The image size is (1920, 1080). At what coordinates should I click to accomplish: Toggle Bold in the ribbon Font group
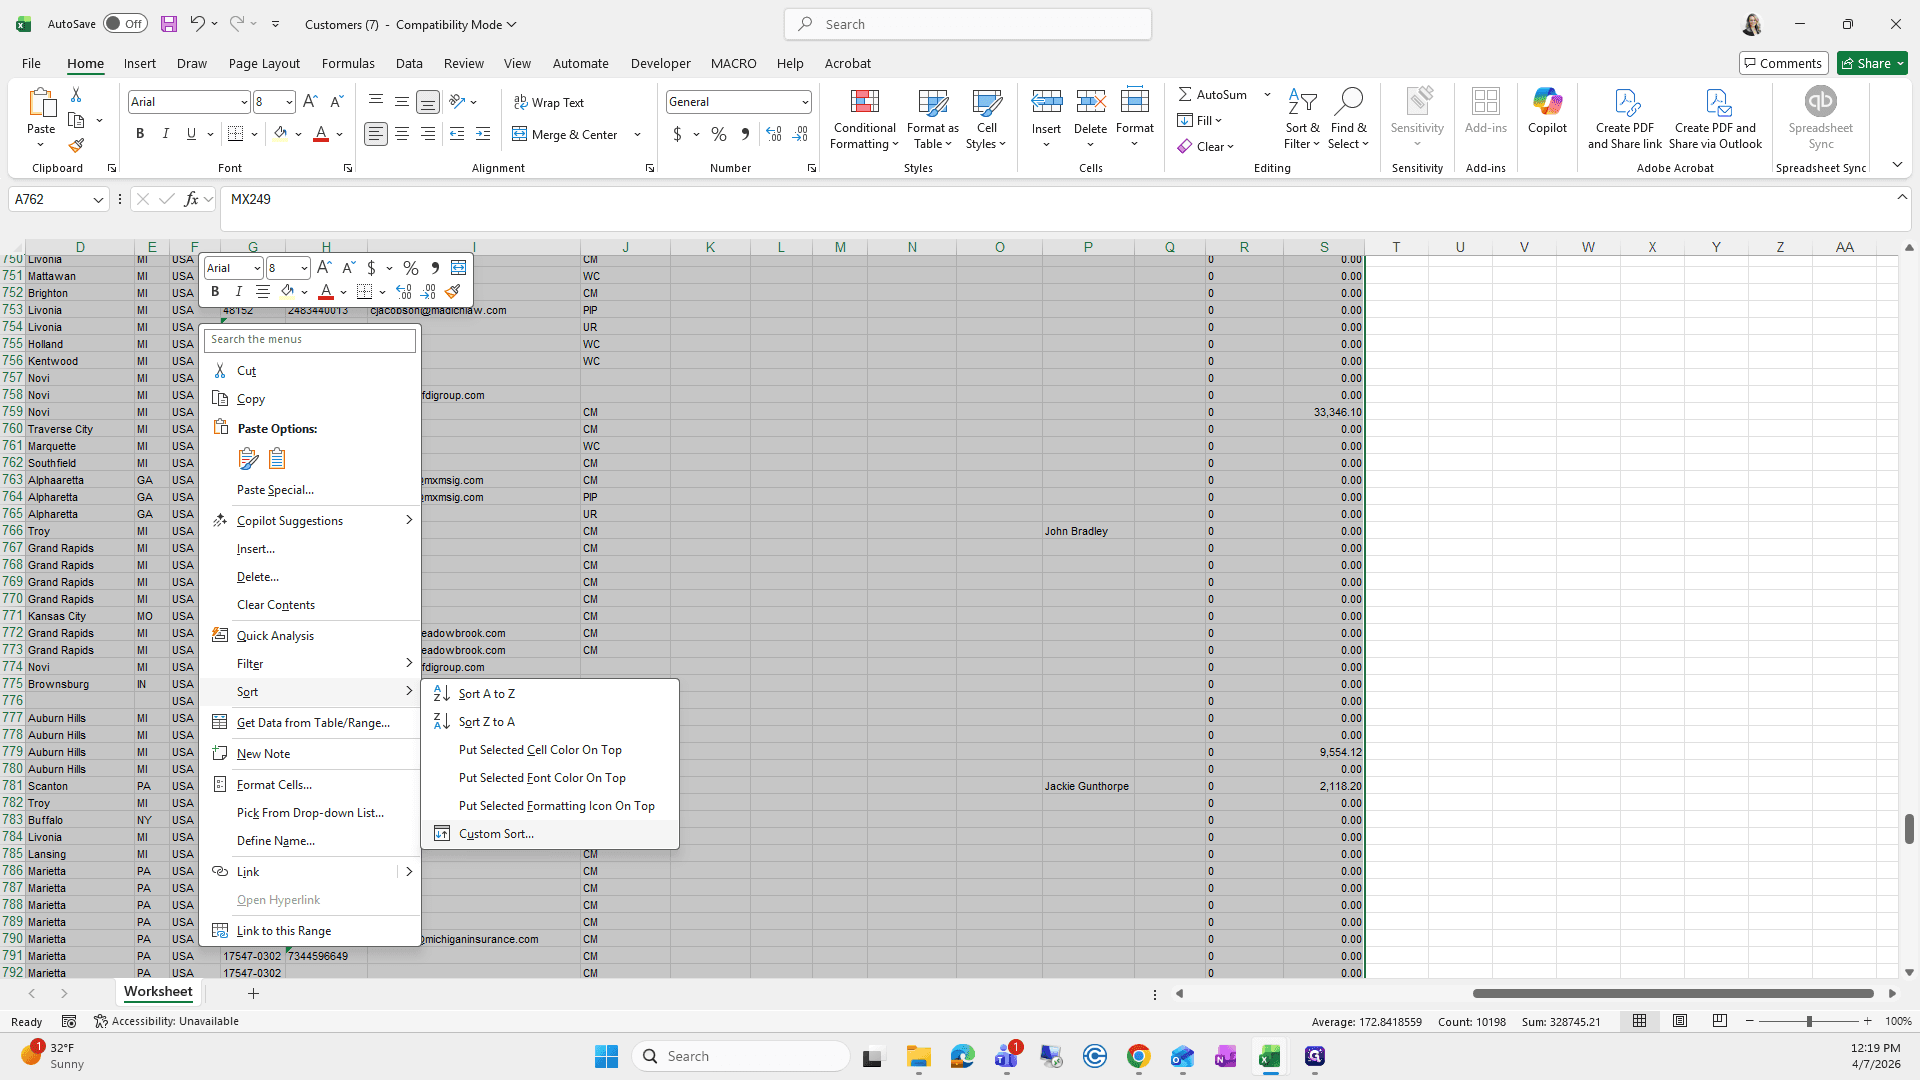pos(140,134)
